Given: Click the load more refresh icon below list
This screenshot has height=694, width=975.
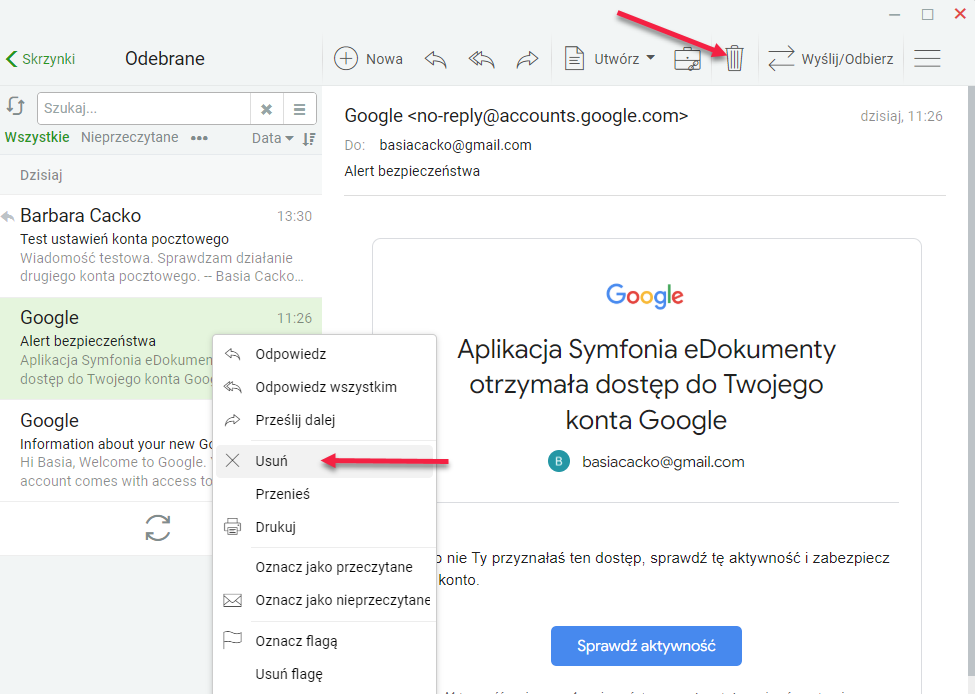Looking at the screenshot, I should point(158,528).
